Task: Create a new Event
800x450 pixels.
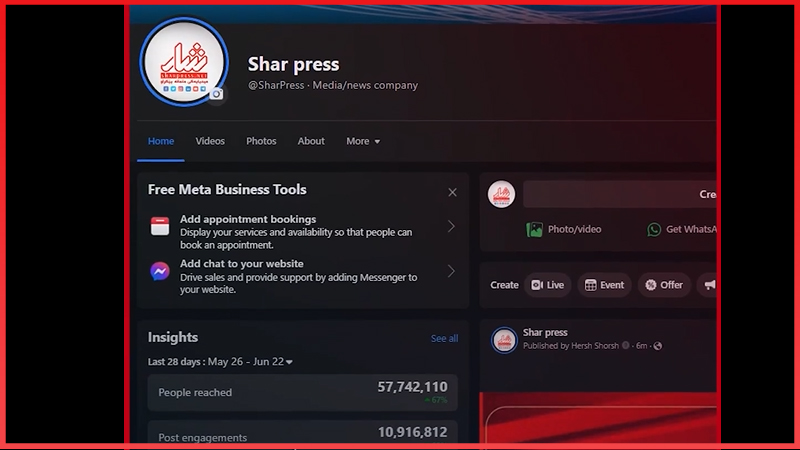Action: [604, 285]
